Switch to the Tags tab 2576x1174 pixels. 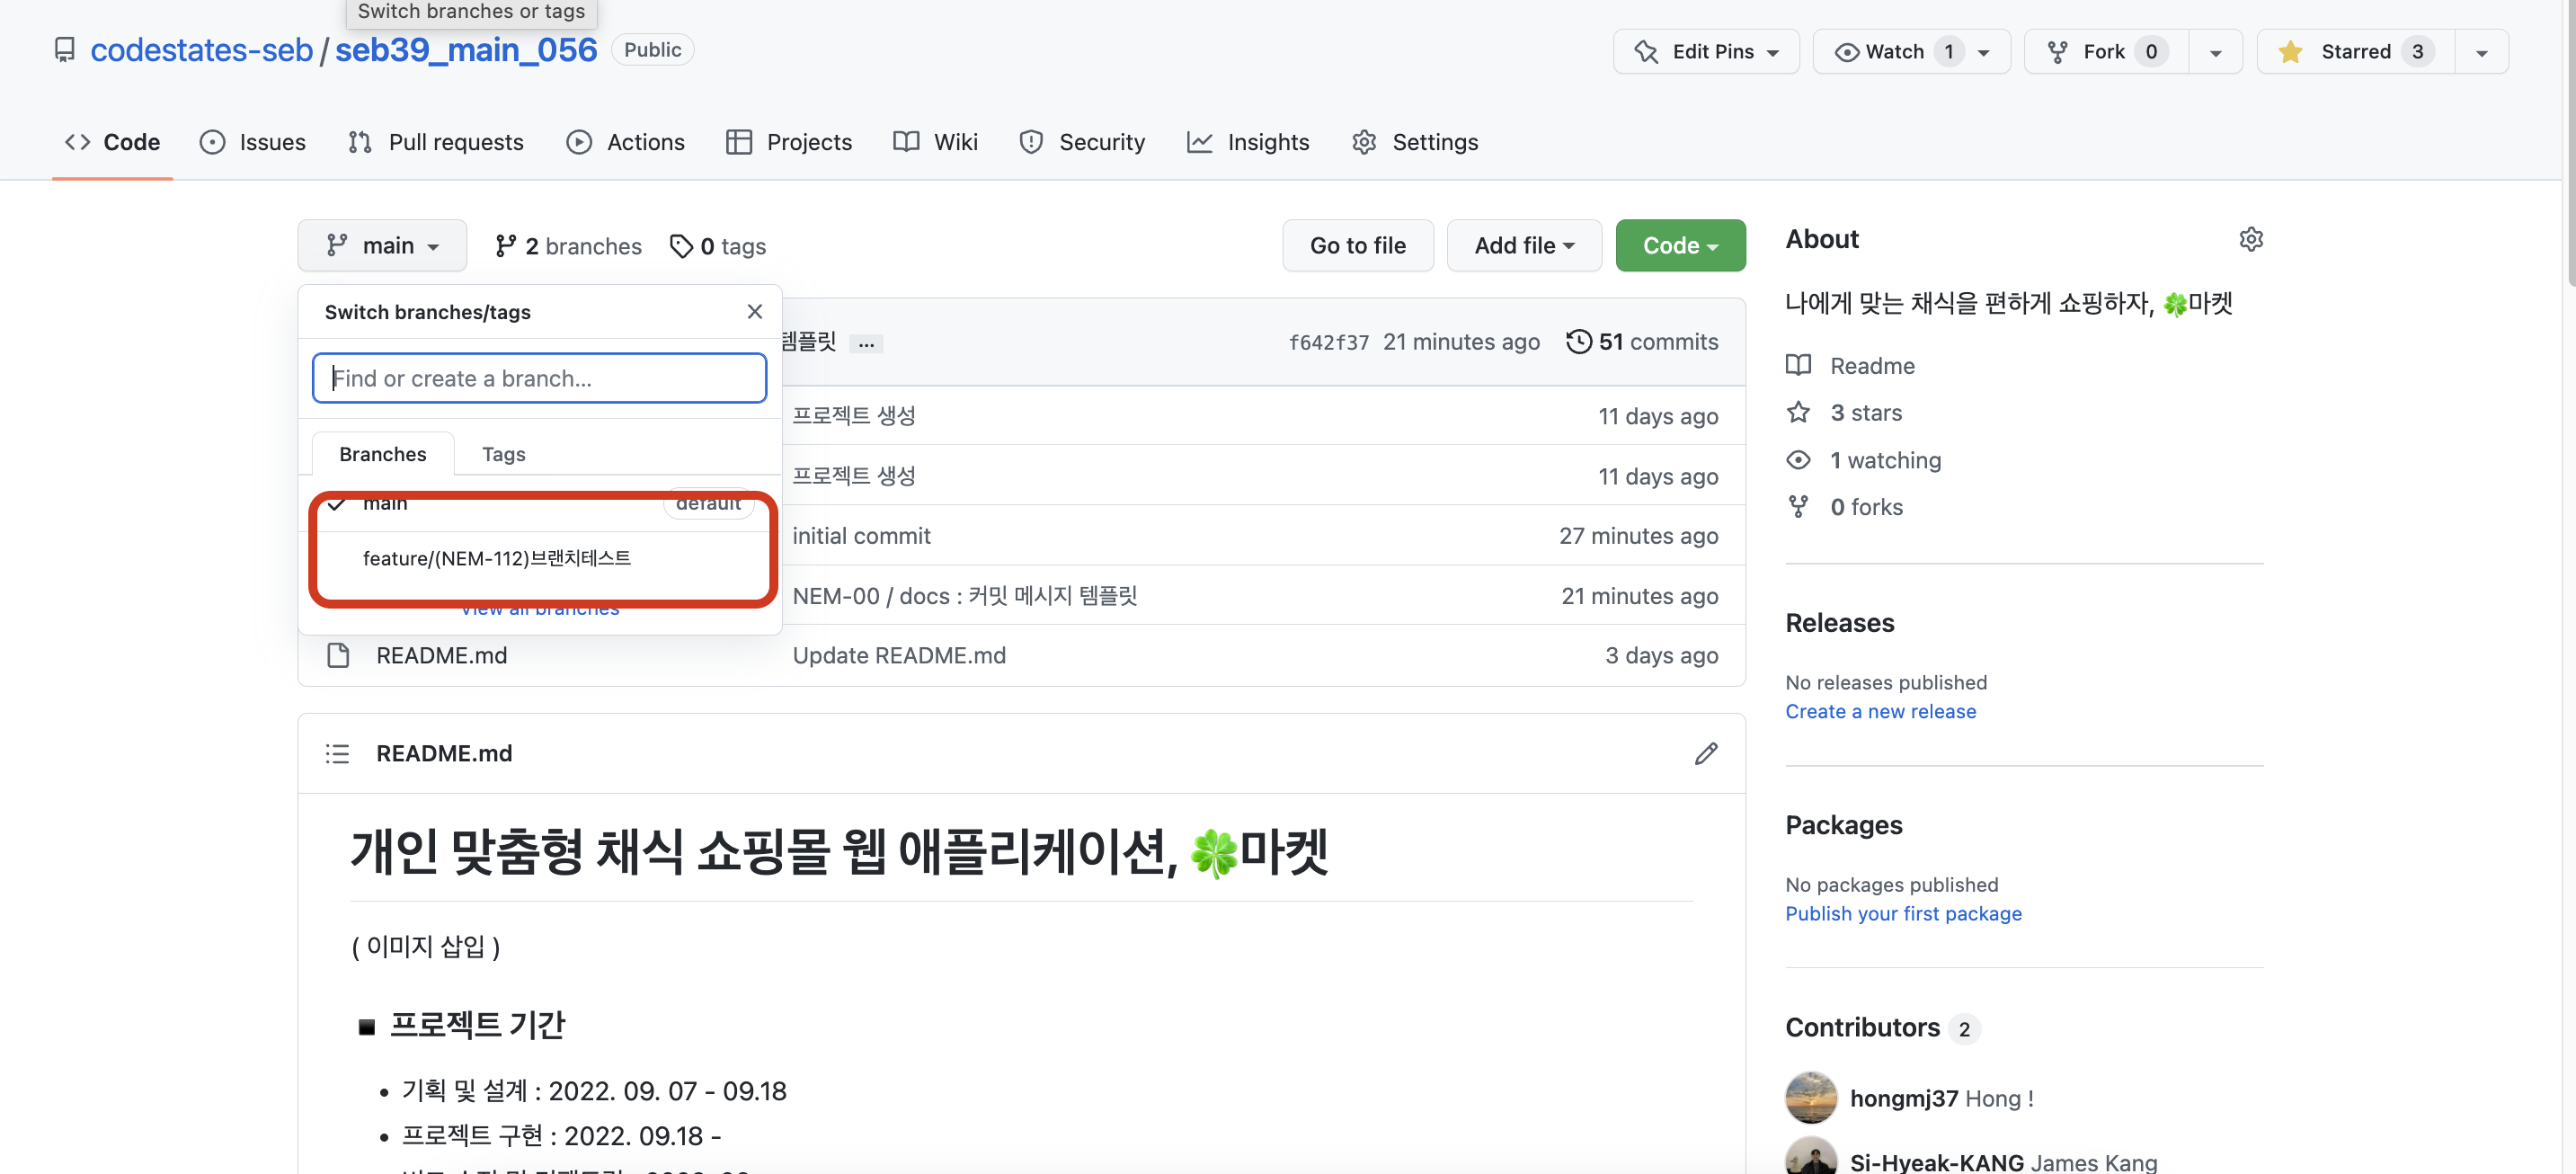tap(503, 454)
